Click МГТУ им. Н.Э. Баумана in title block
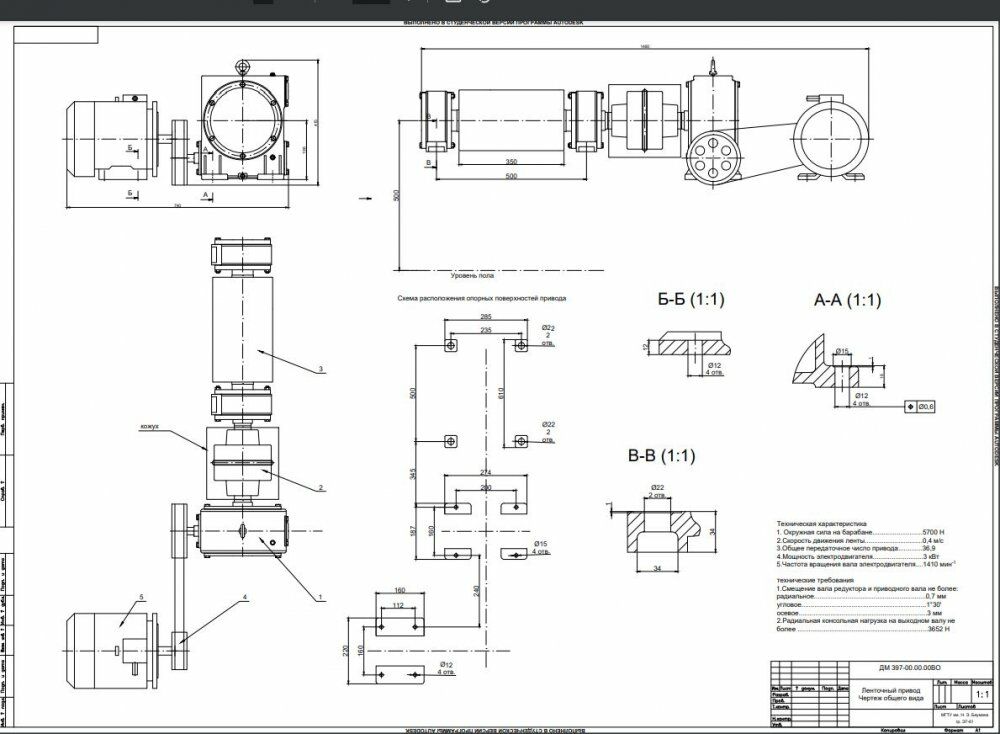Image resolution: width=1000 pixels, height=734 pixels. (x=962, y=715)
